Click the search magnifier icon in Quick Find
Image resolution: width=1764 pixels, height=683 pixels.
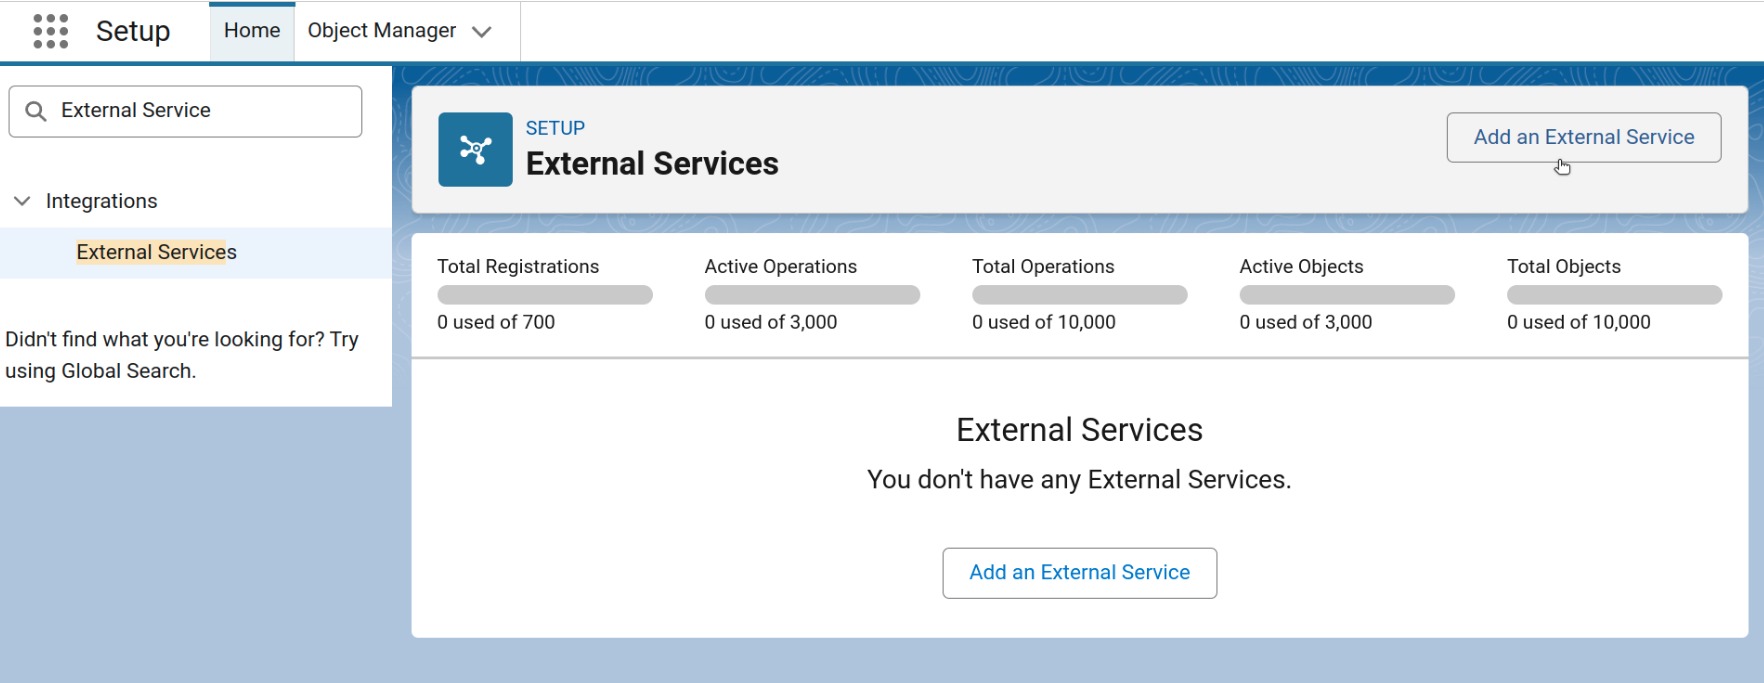pos(37,110)
